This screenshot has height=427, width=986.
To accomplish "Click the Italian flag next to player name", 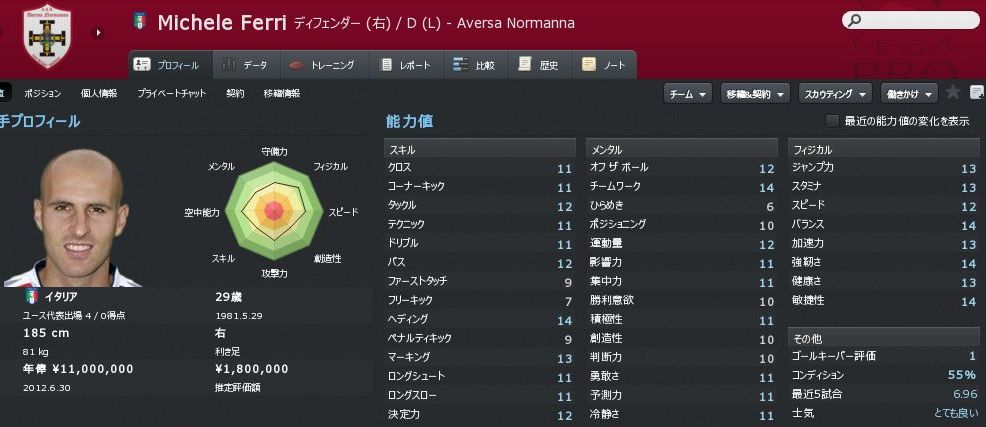I will click(139, 22).
